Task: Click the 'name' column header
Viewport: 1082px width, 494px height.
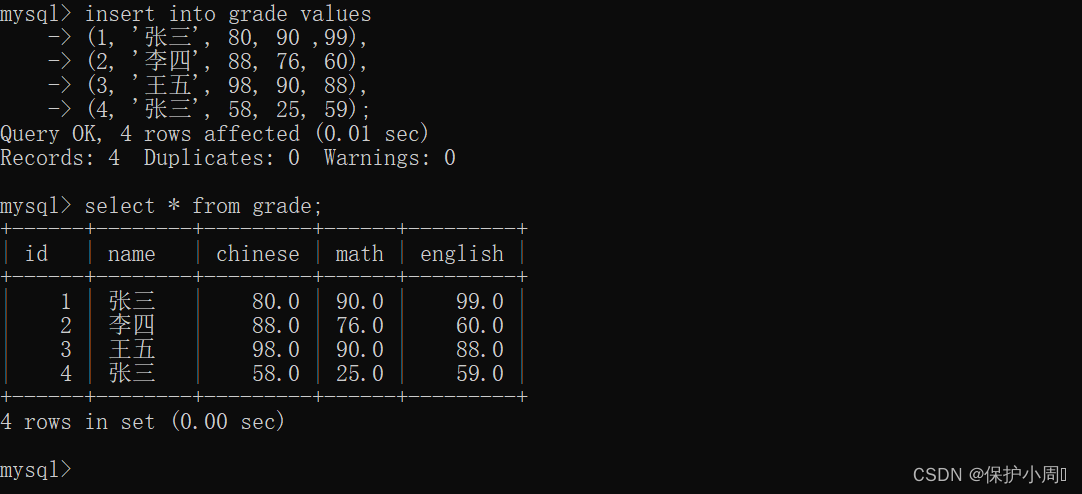Action: (x=131, y=254)
